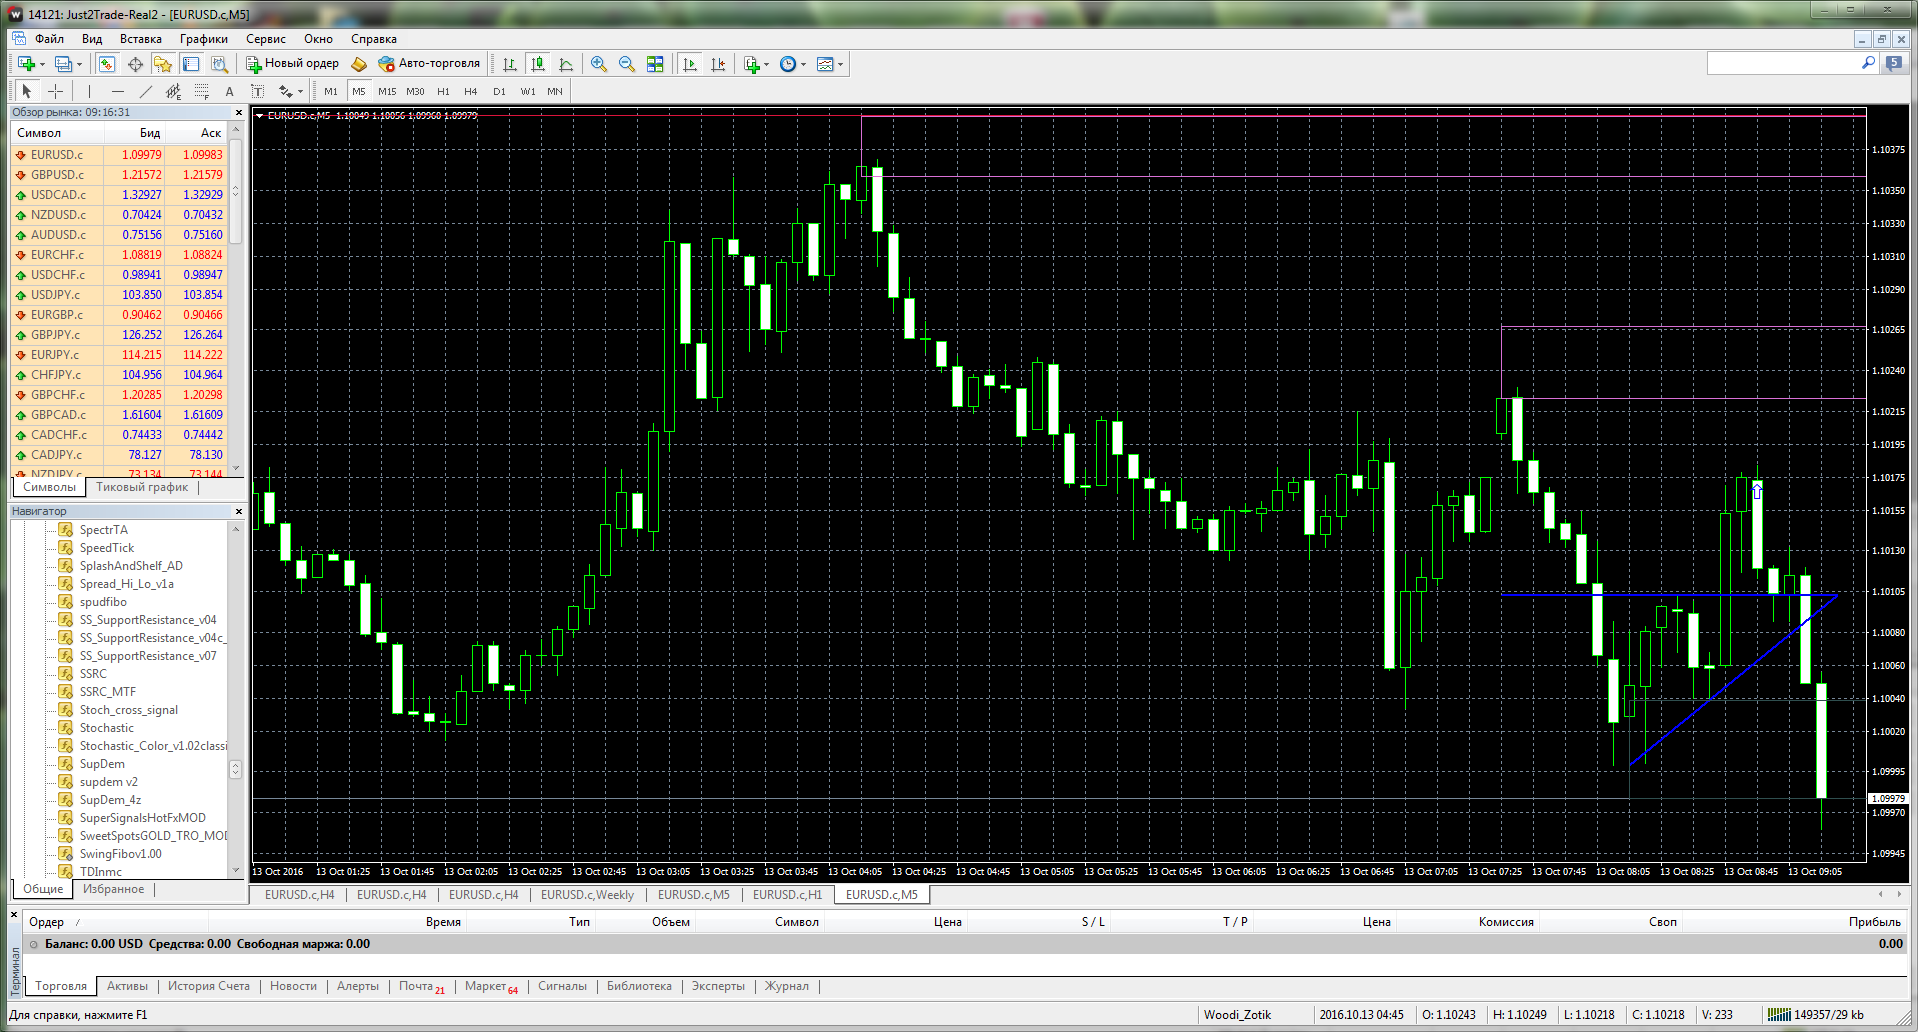This screenshot has width=1918, height=1032.
Task: Toggle the Market Watch window icon
Action: point(106,64)
